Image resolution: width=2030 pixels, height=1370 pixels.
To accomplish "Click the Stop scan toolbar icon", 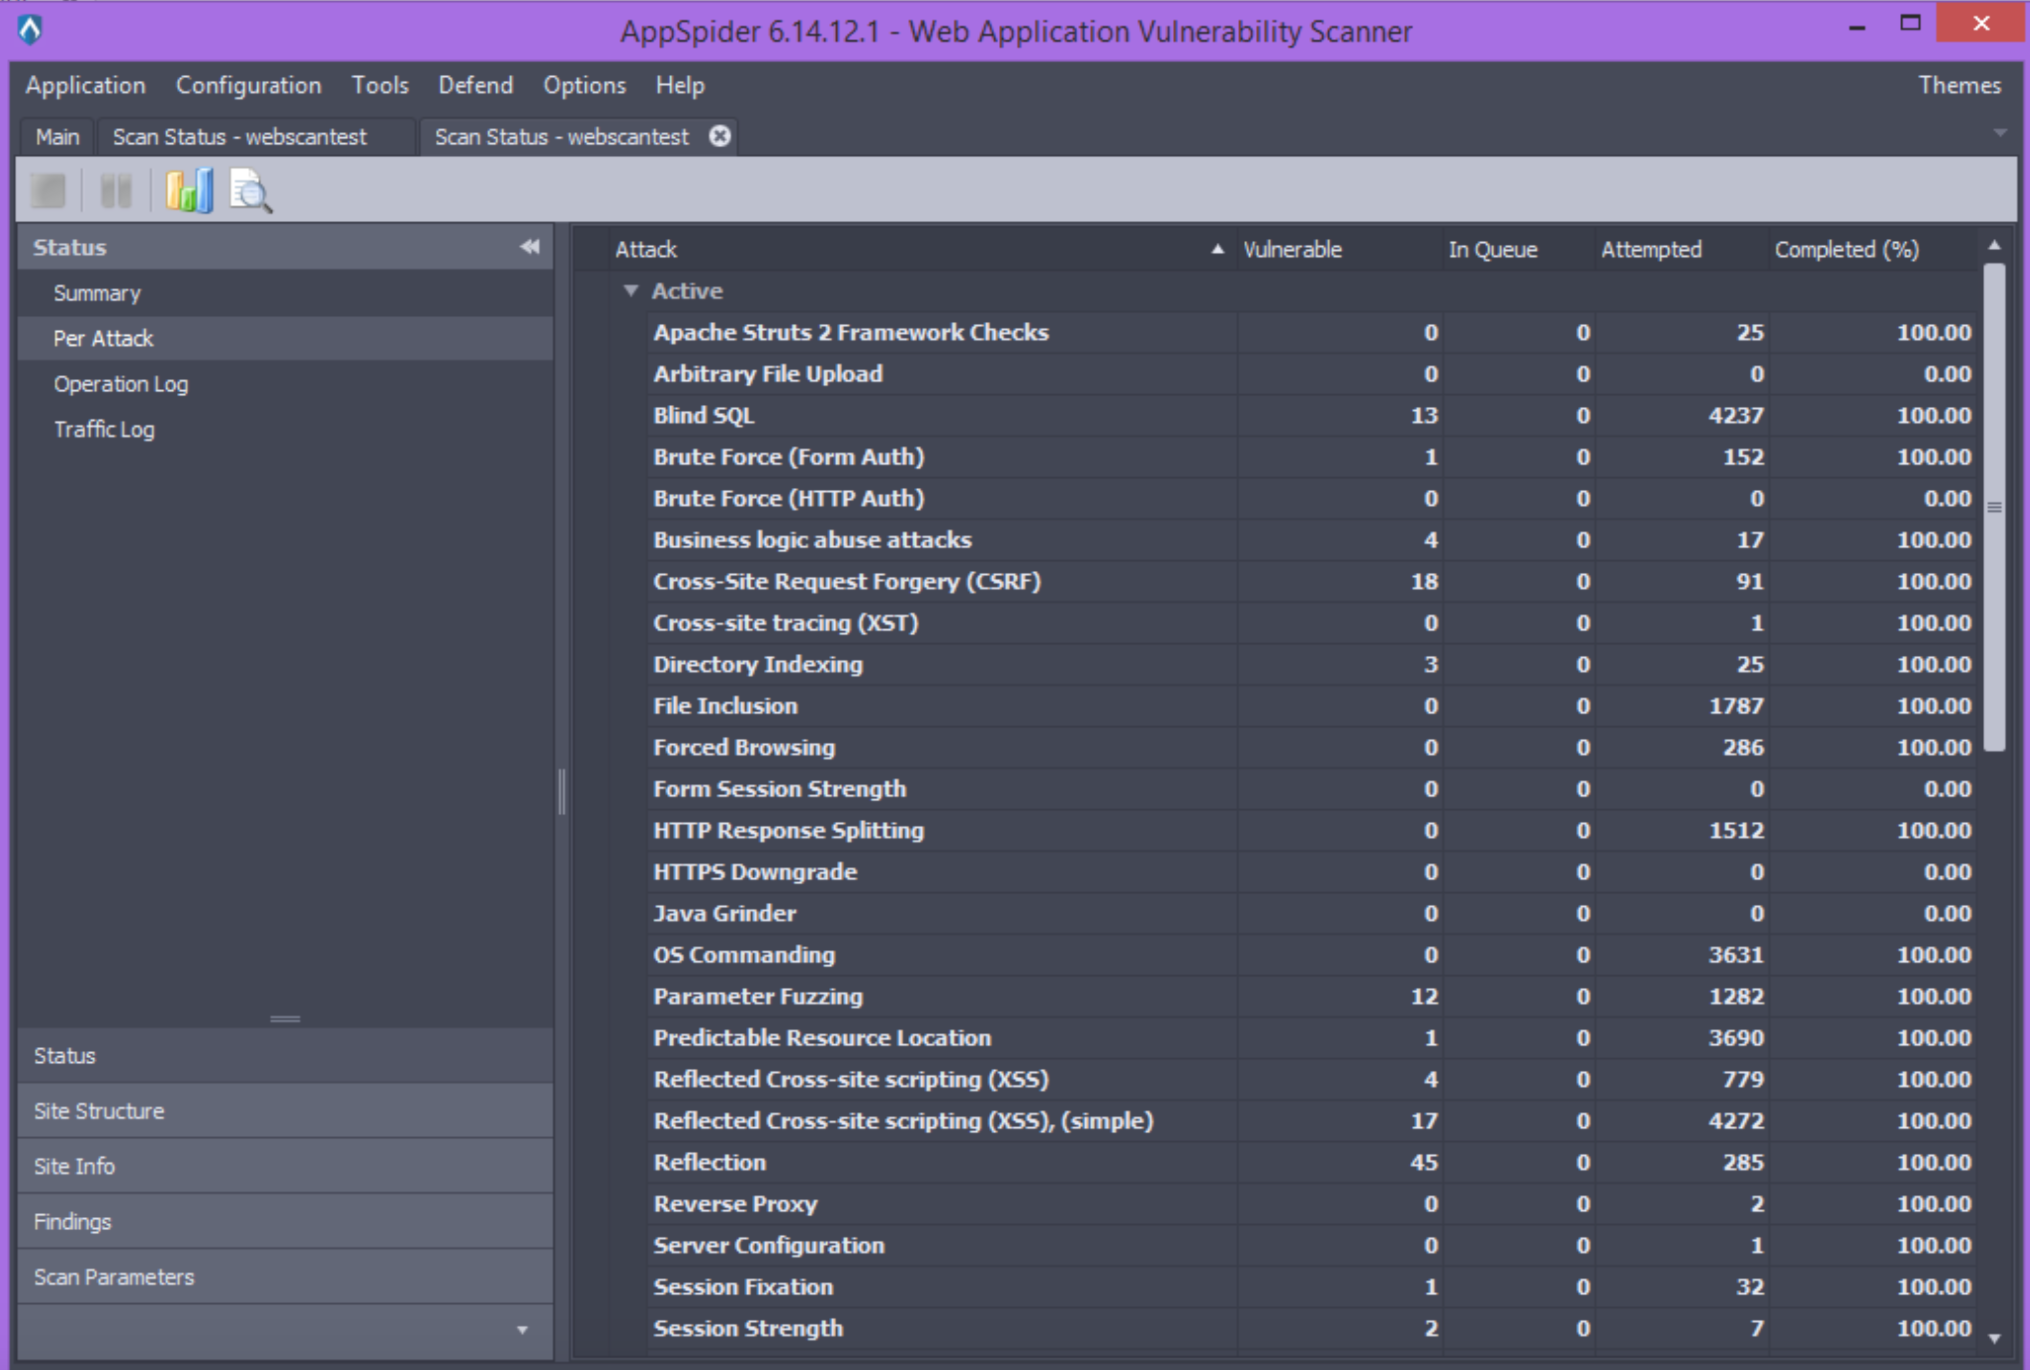I will pyautogui.click(x=48, y=190).
